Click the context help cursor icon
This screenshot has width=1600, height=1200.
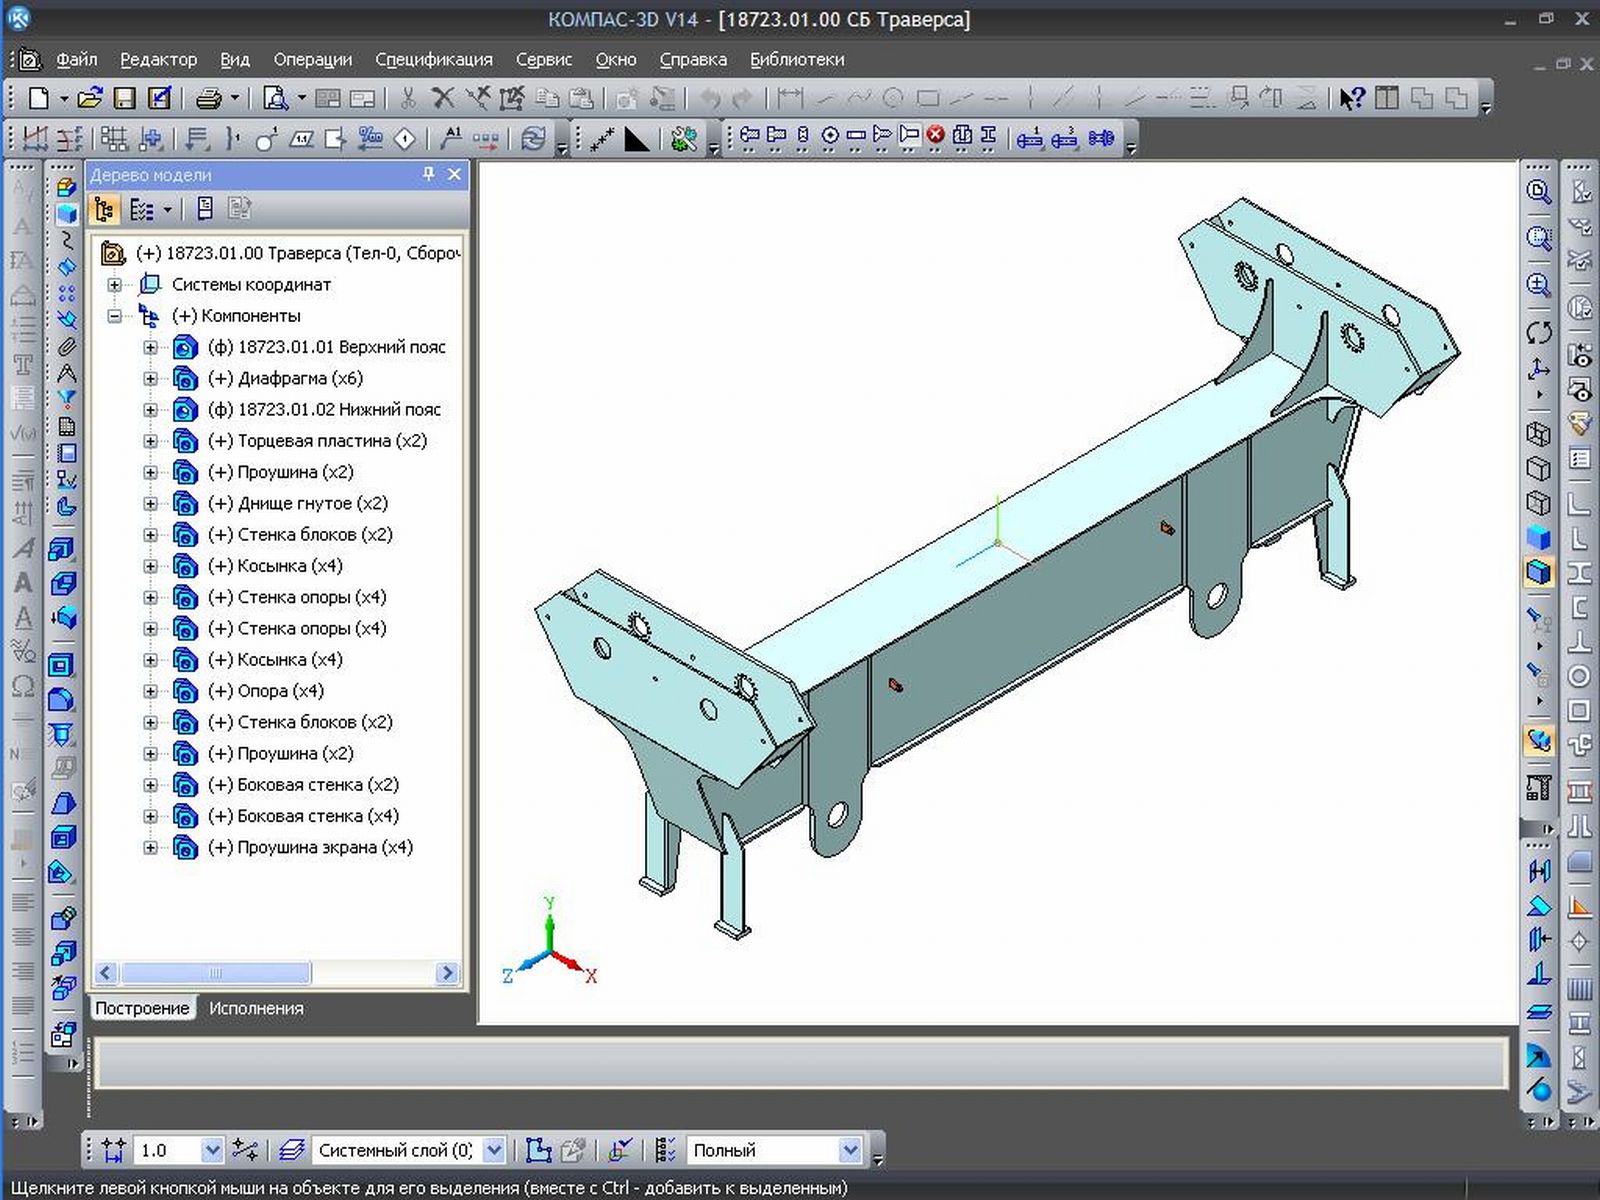(x=1351, y=98)
